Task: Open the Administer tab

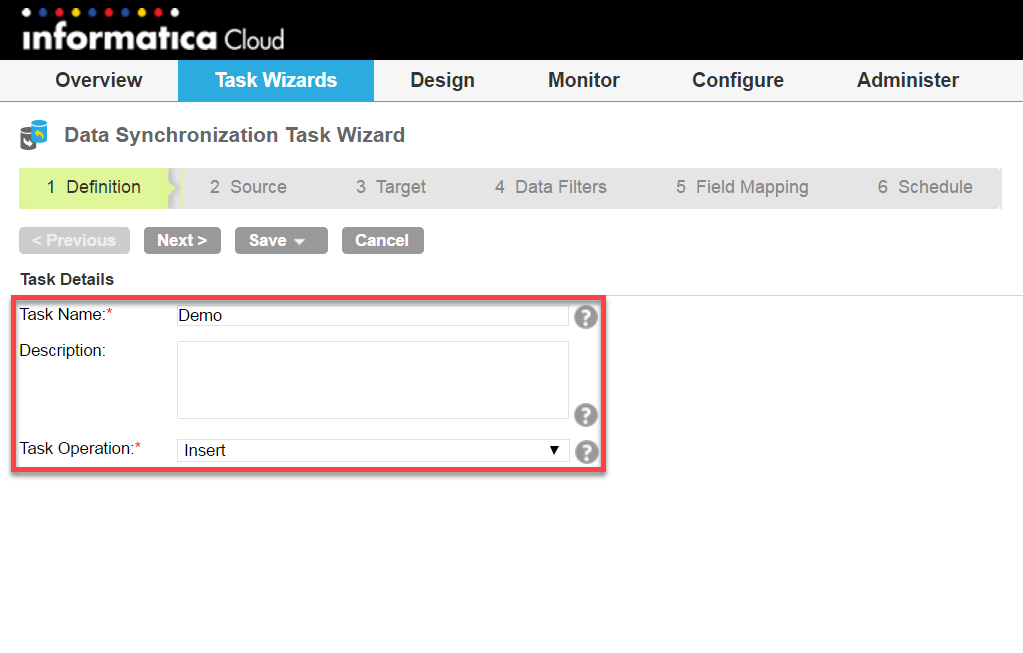Action: (908, 80)
